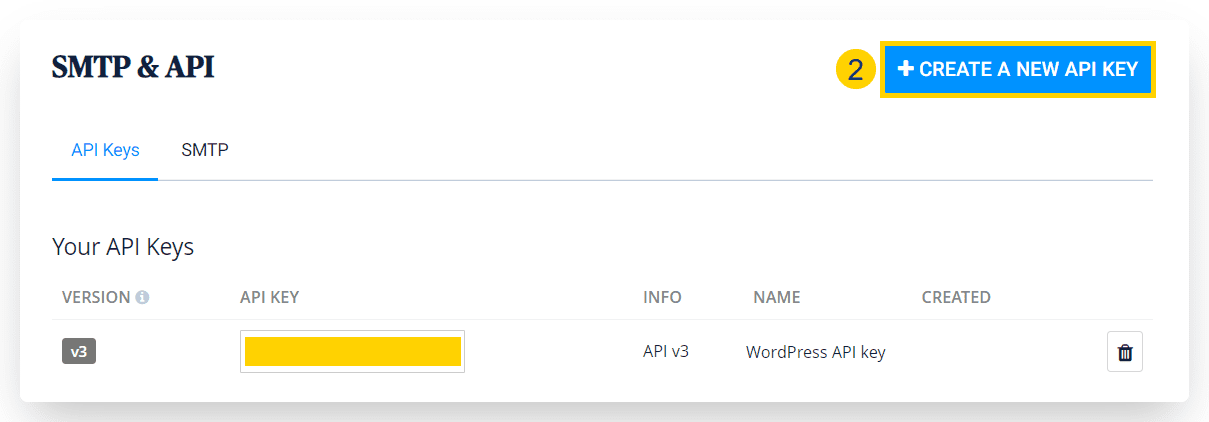Click the CREATED column header
This screenshot has height=422, width=1209.
[x=956, y=298]
